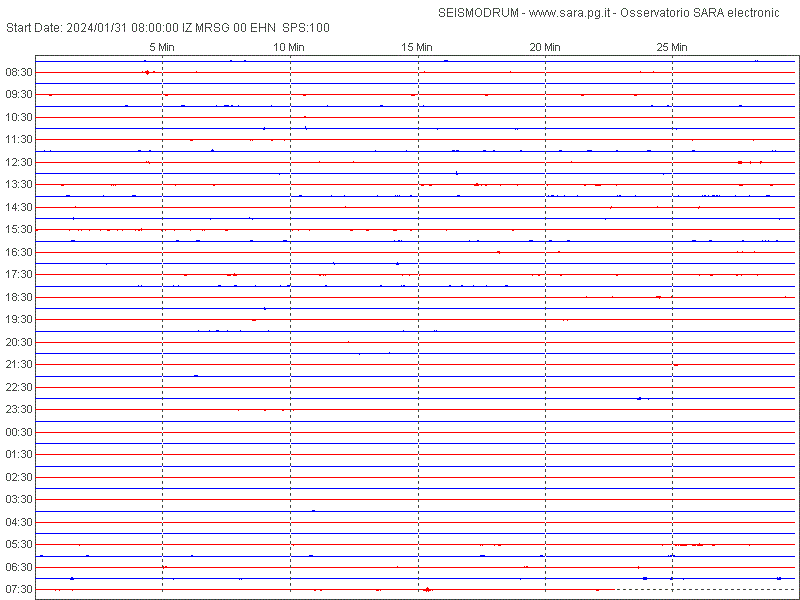Viewport: 800px width, 600px height.
Task: Select the 20:30 time row label
Action: coord(19,342)
